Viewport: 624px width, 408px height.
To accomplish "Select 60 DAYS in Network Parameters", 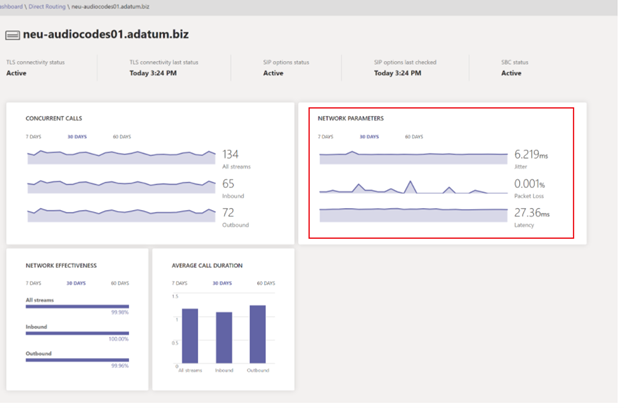I will (414, 137).
